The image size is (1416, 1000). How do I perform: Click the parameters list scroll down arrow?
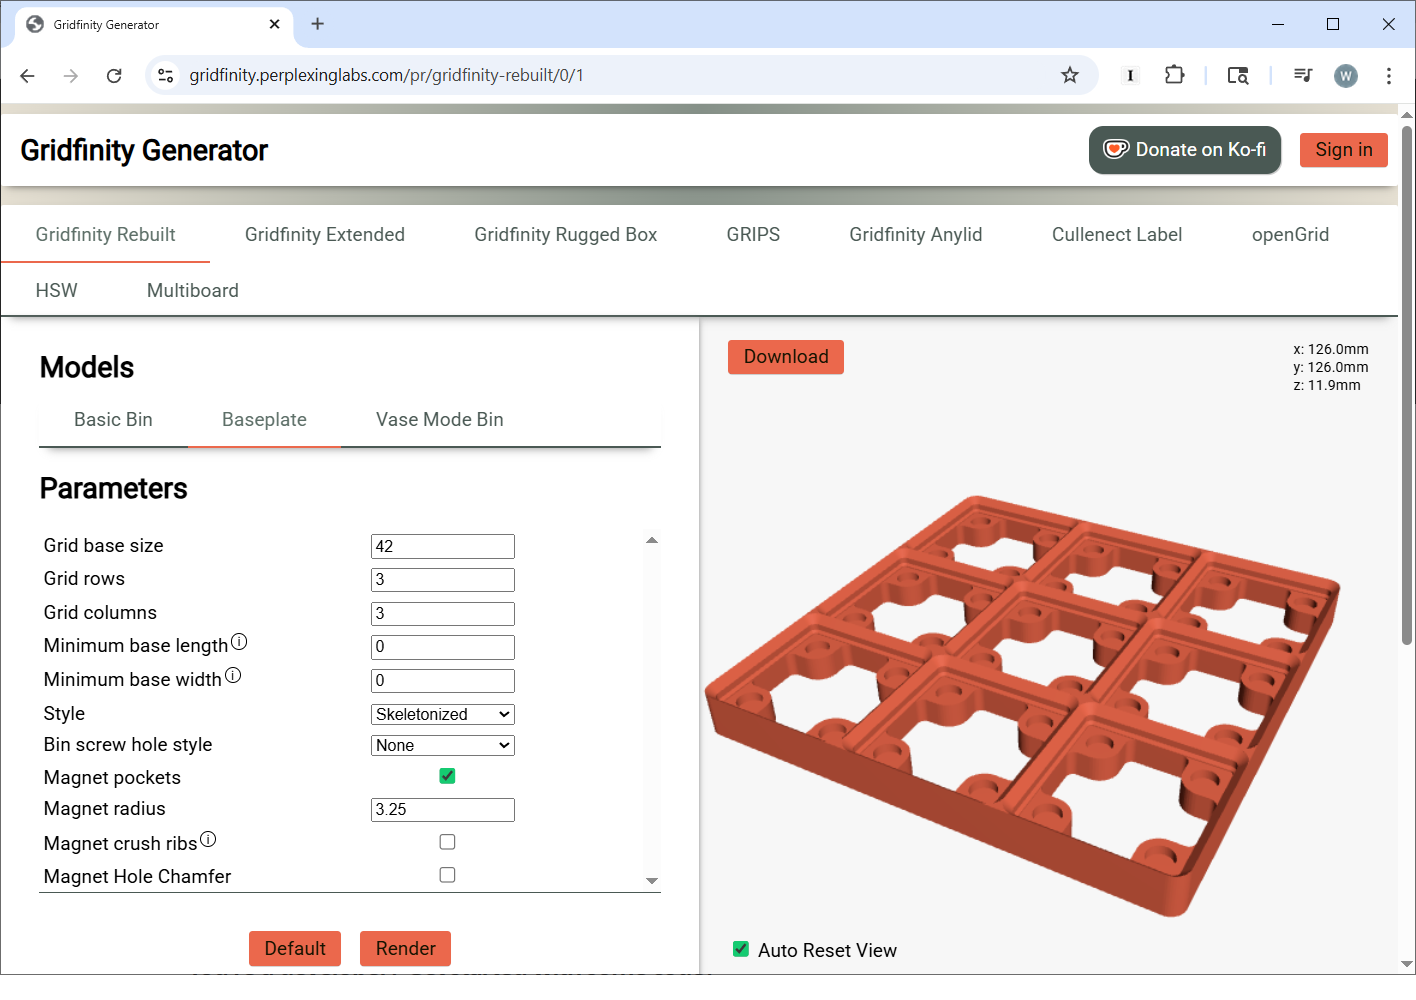point(652,881)
